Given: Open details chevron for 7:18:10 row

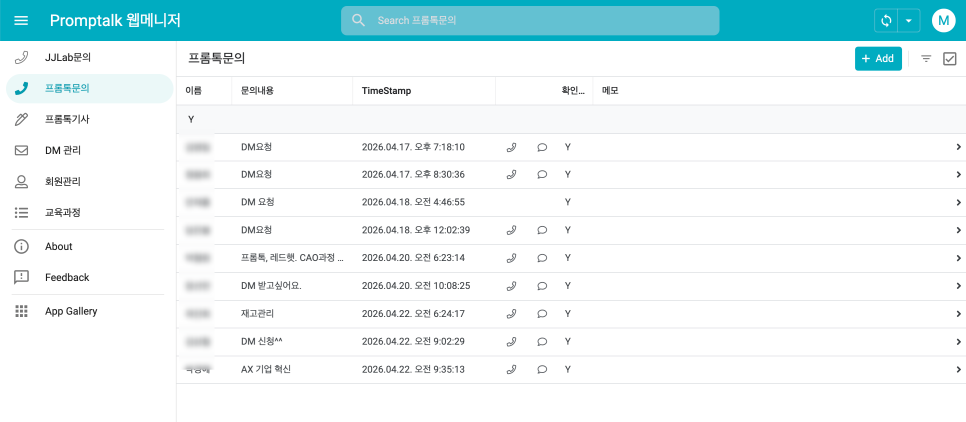Looking at the screenshot, I should pyautogui.click(x=958, y=147).
